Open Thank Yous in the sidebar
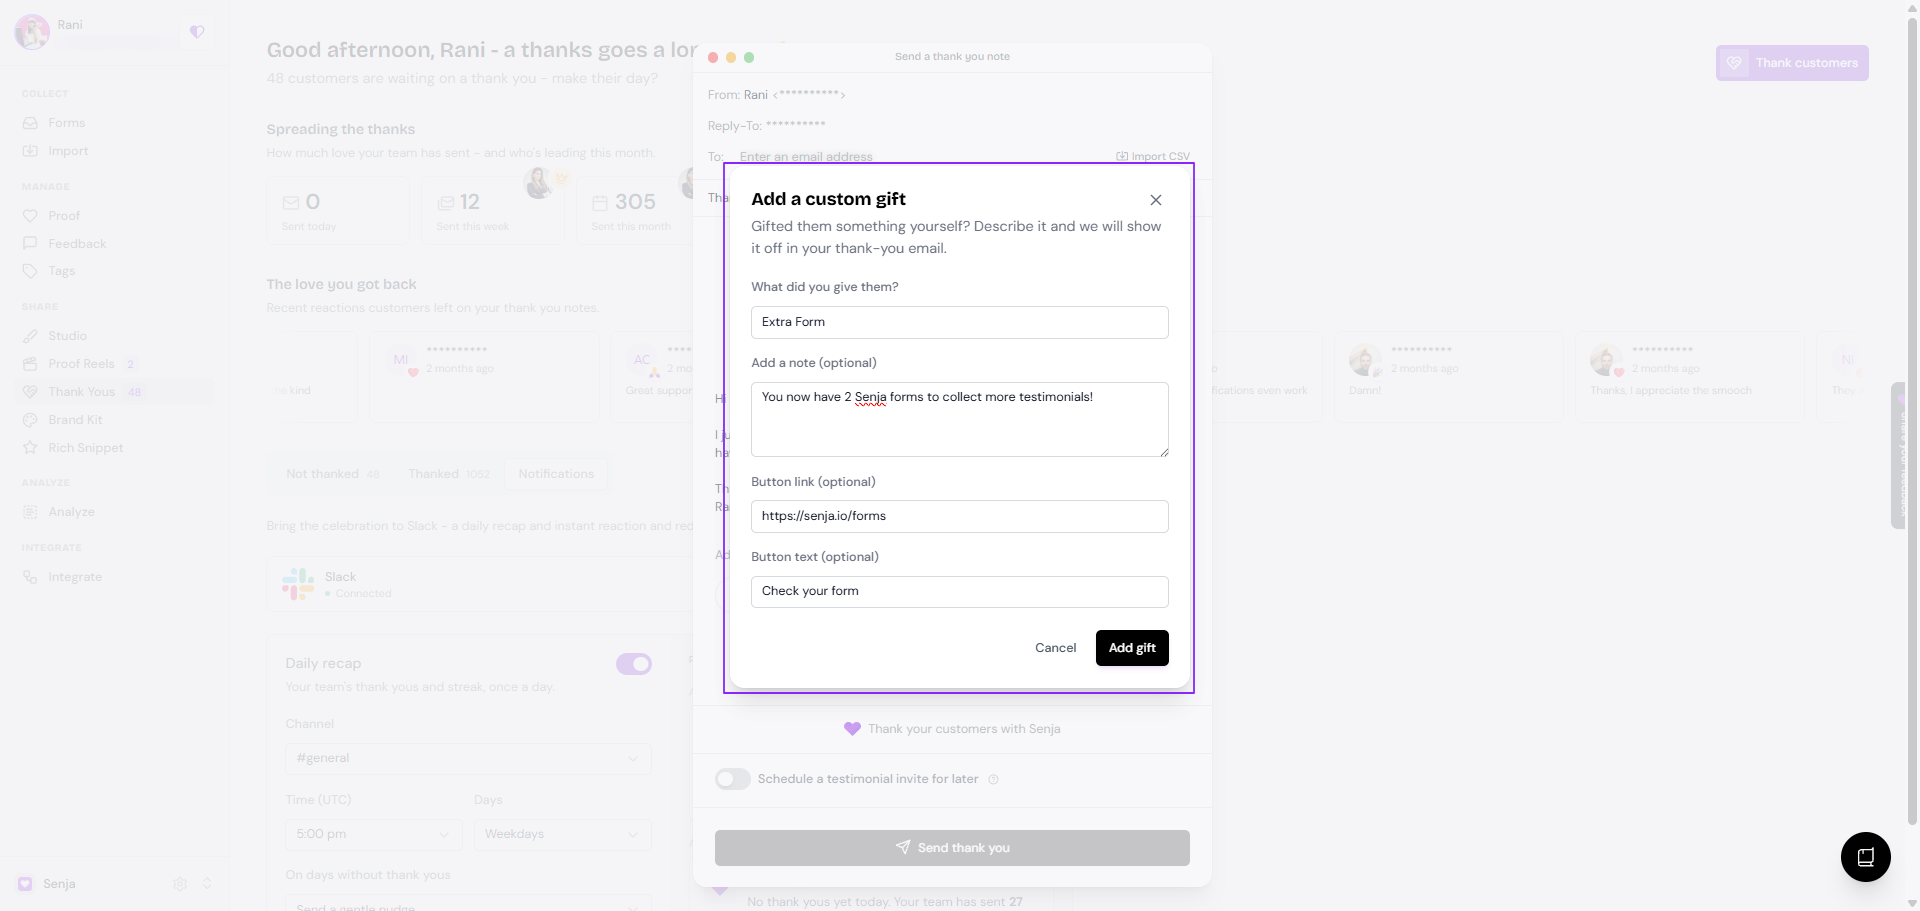The image size is (1920, 911). pyautogui.click(x=82, y=392)
